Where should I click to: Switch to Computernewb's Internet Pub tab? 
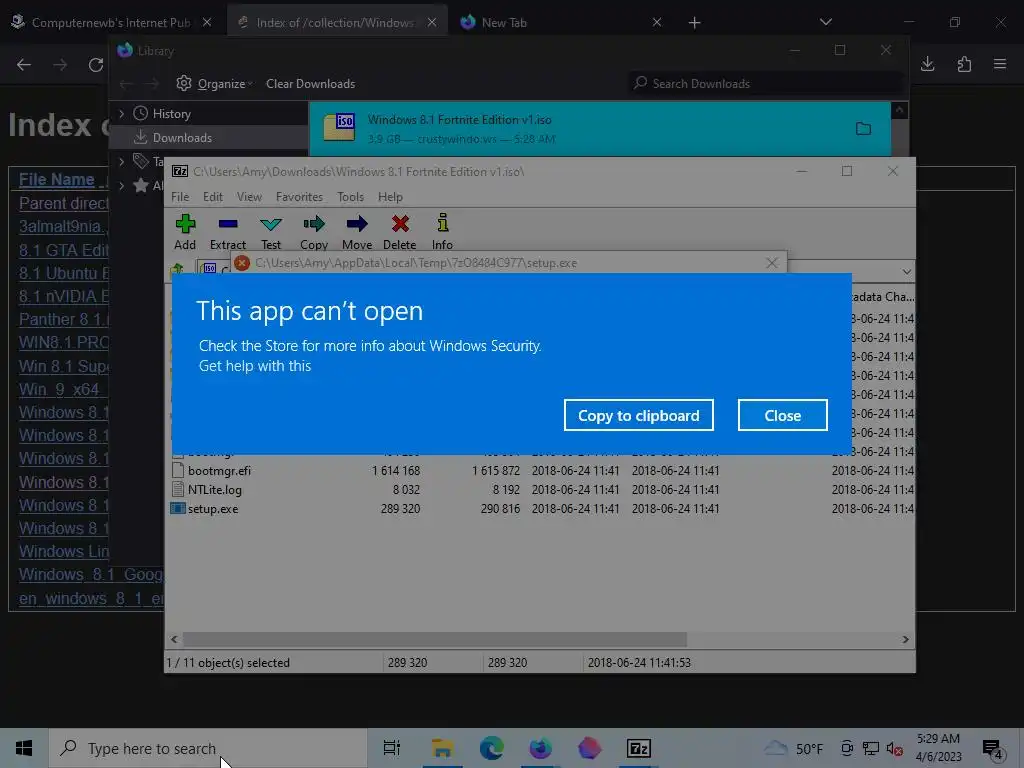tap(111, 22)
